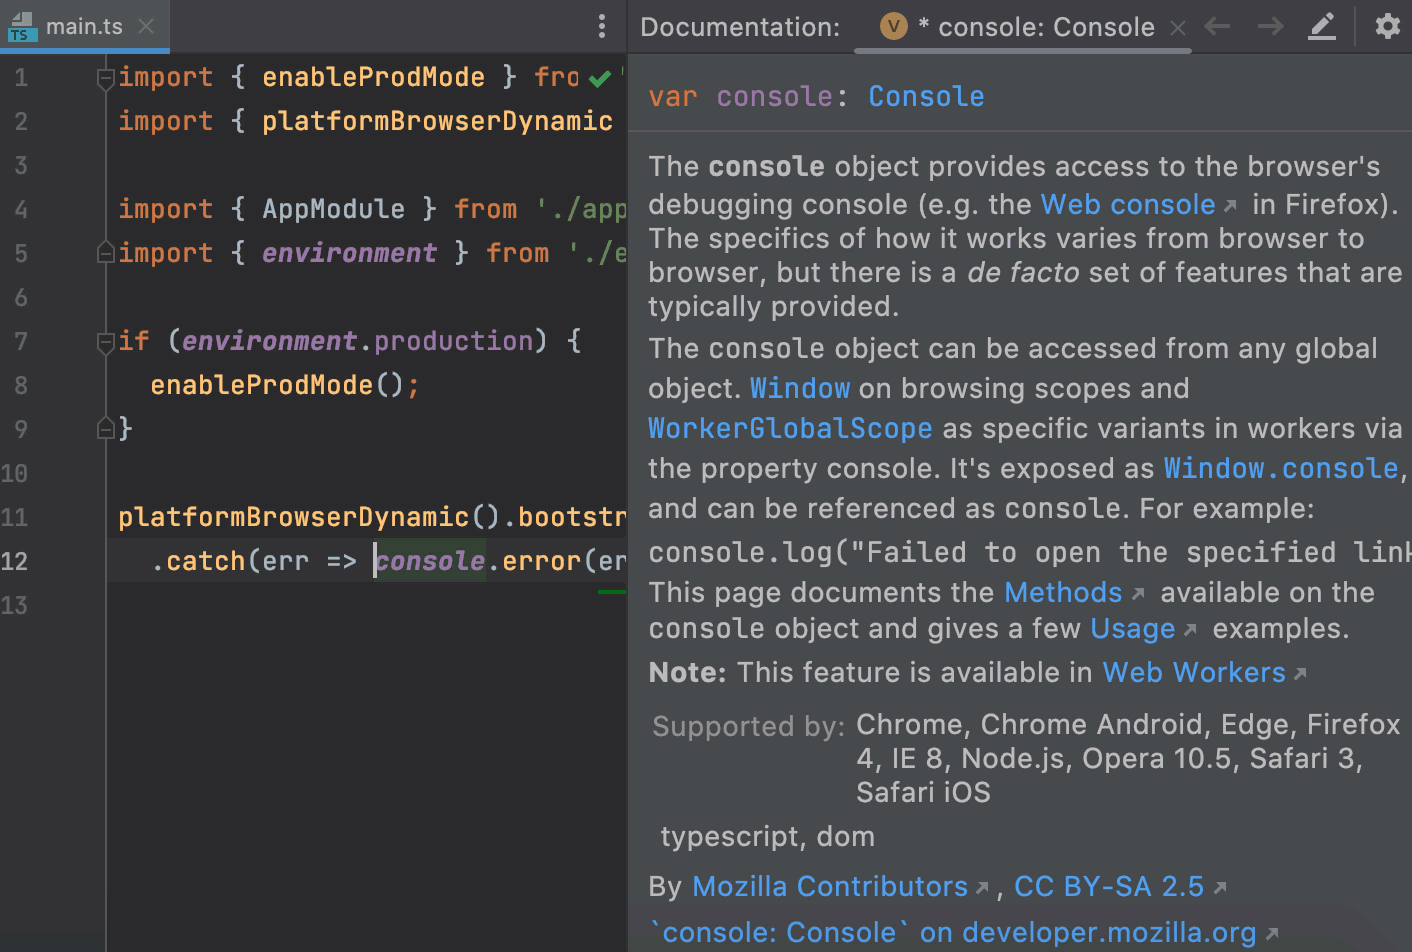Switch to the main.ts editor tab
This screenshot has height=952, width=1412.
(85, 27)
